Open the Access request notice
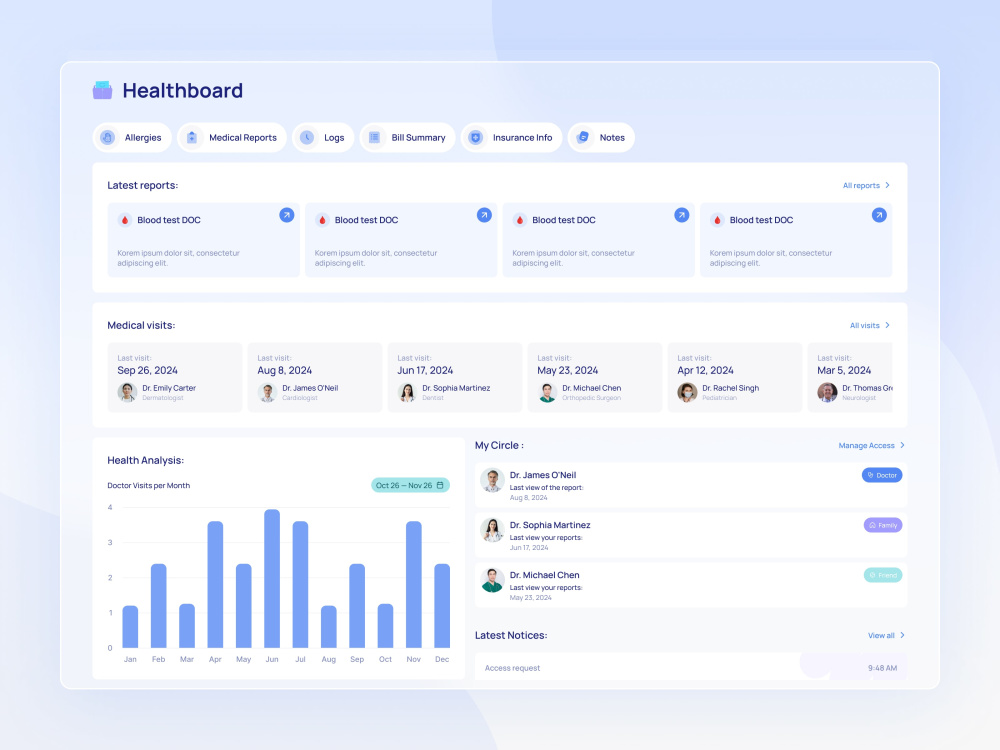The width and height of the screenshot is (1000, 750). [x=691, y=668]
